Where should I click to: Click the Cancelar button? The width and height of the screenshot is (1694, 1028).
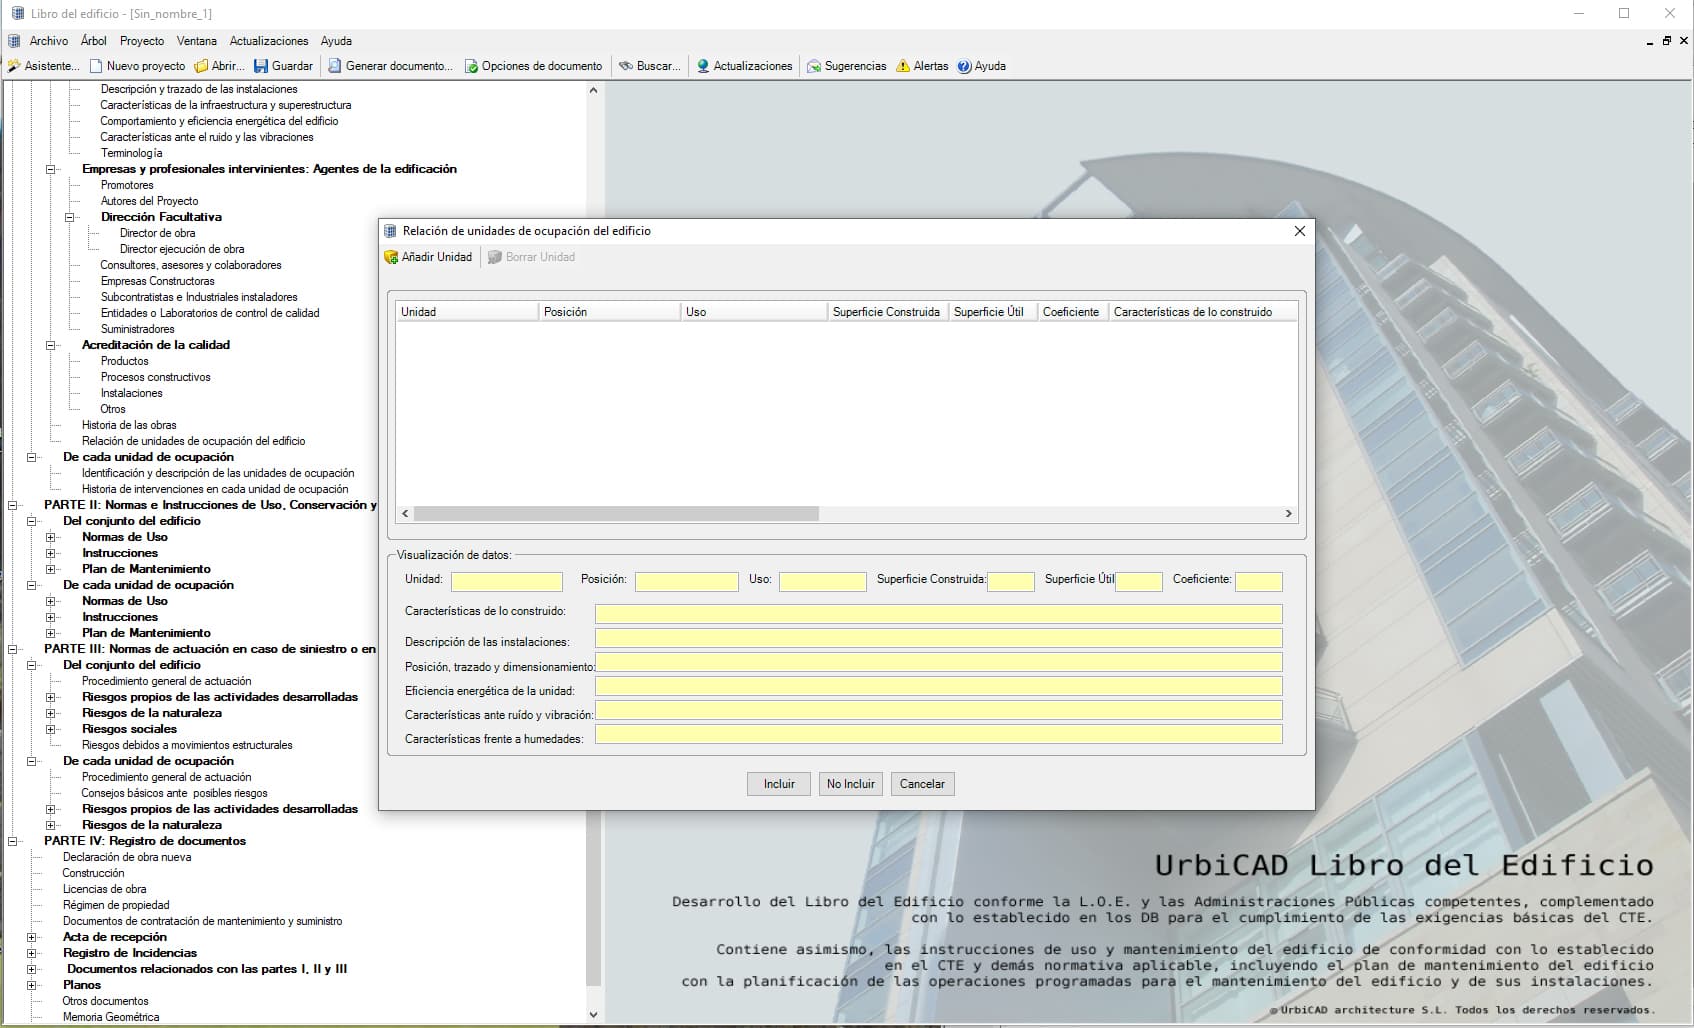922,784
